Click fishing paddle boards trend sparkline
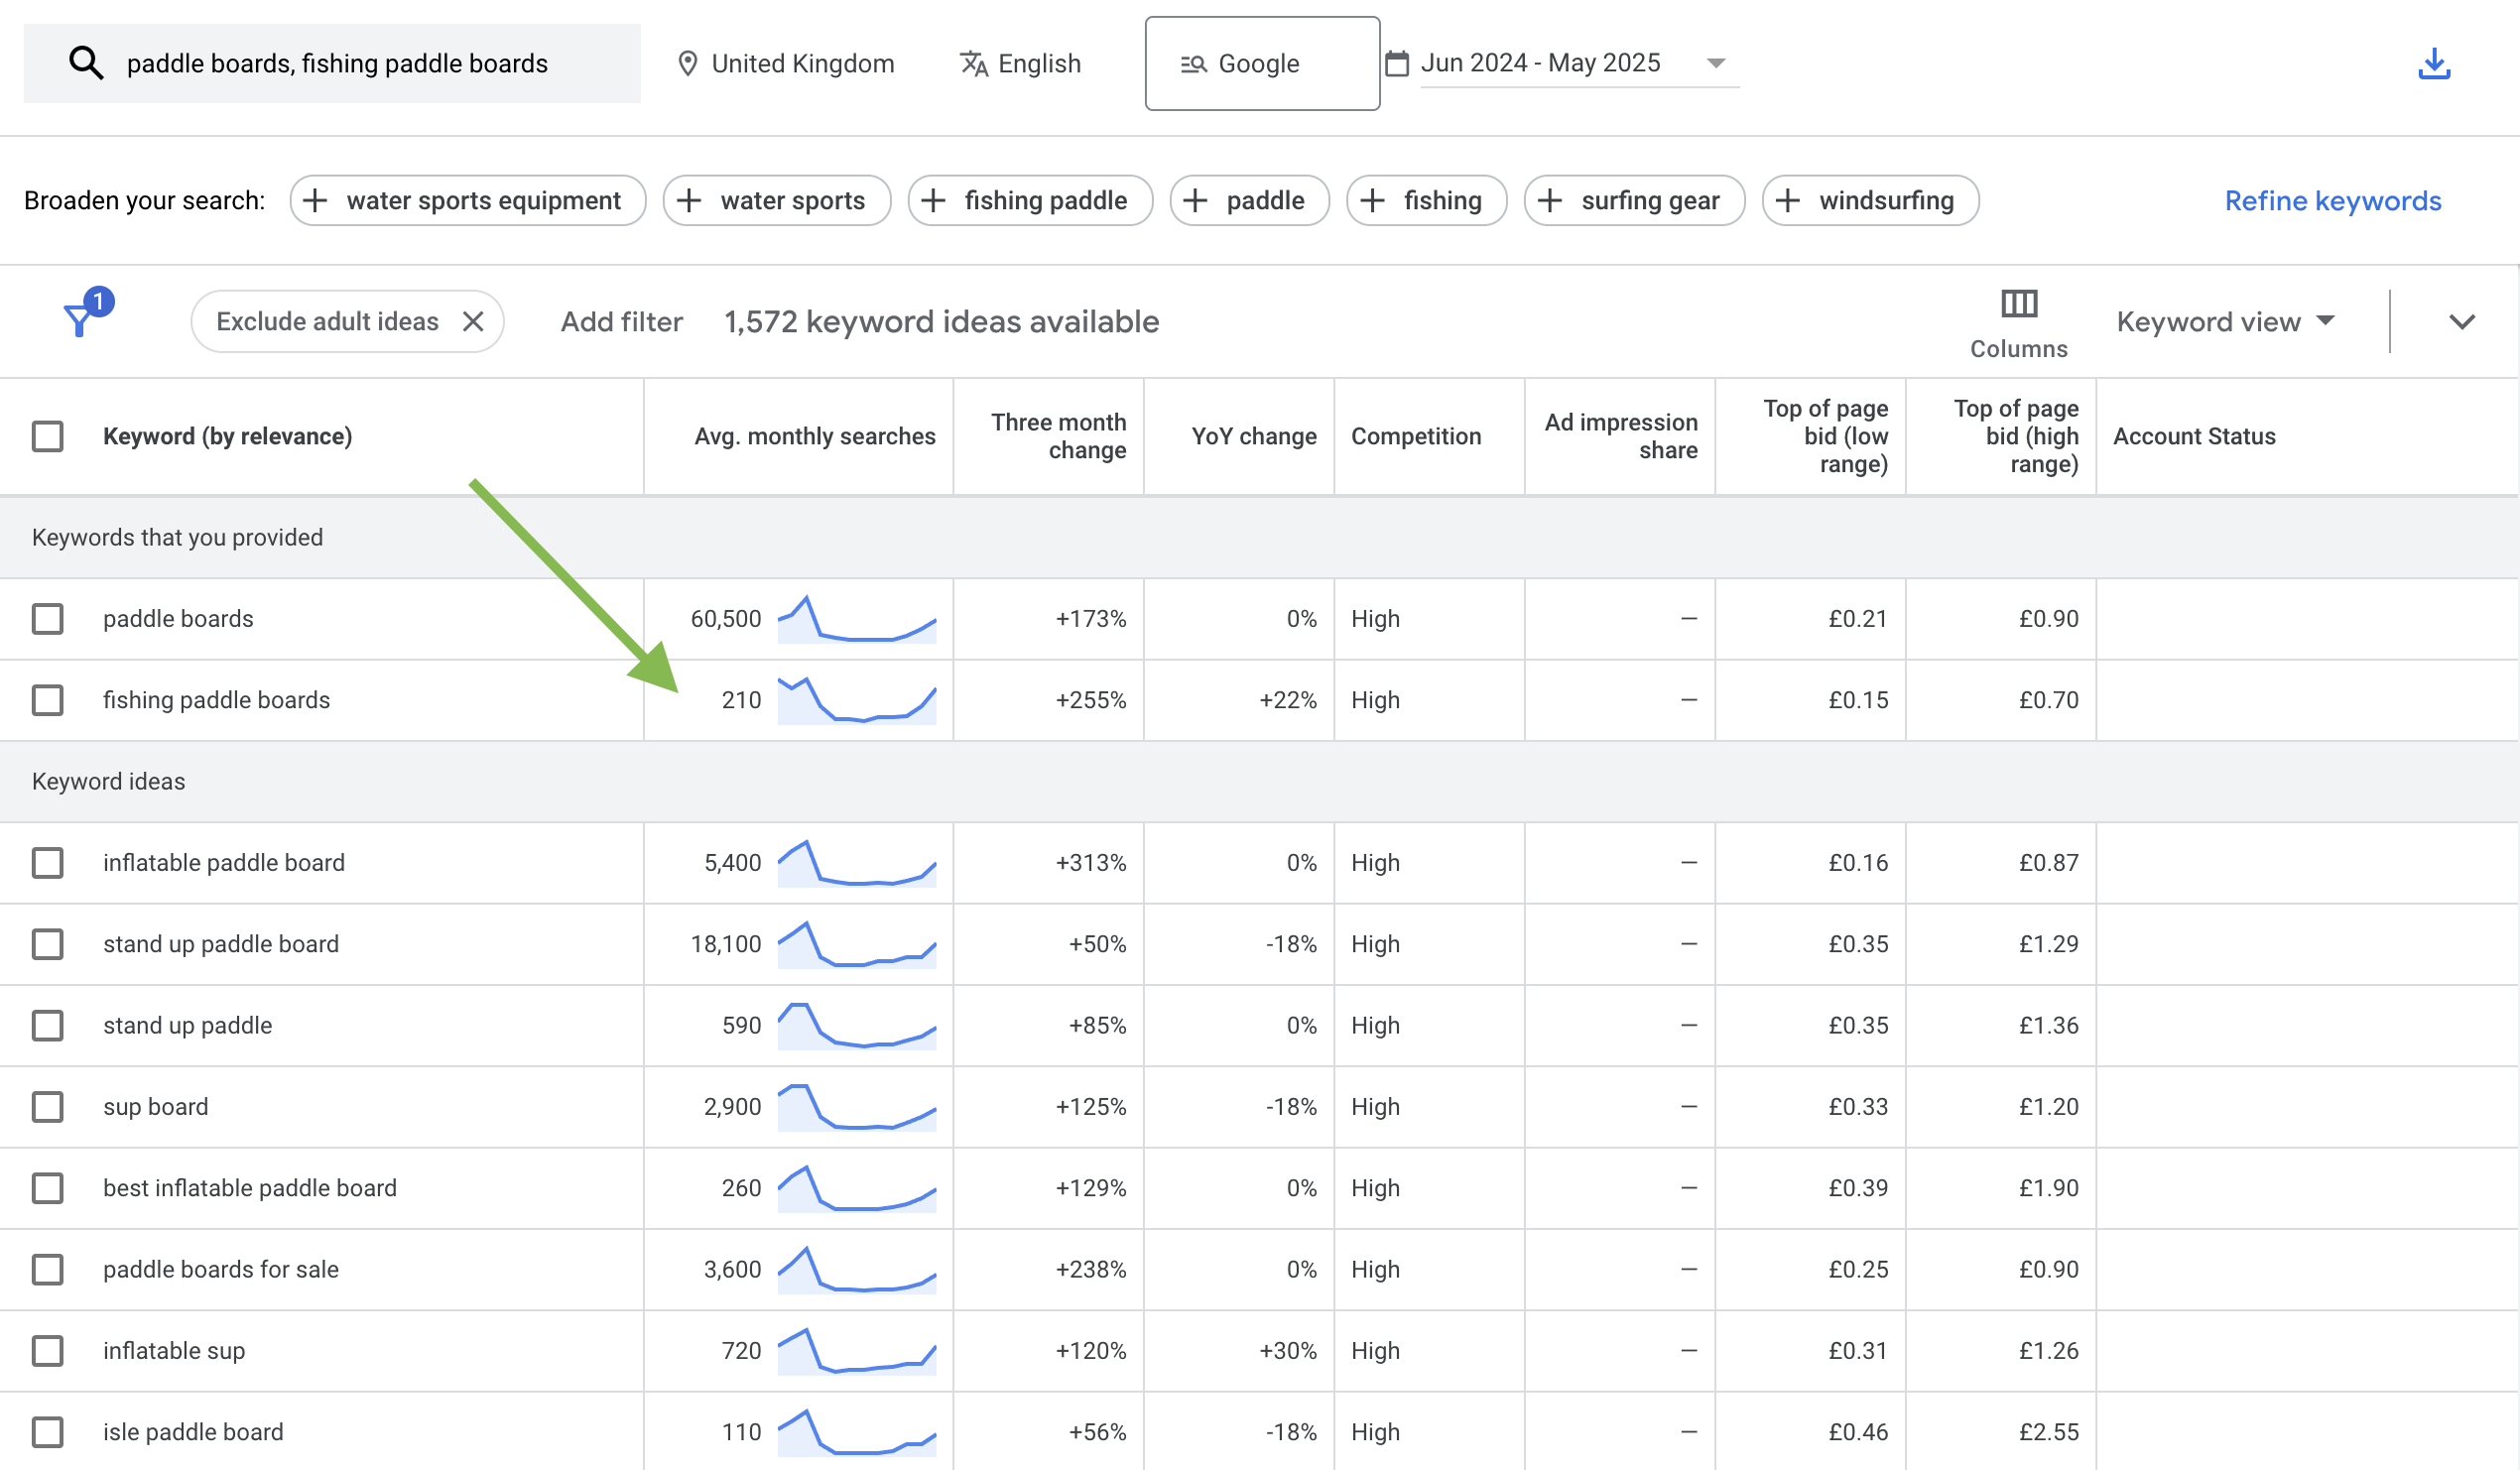The image size is (2520, 1470). [x=857, y=700]
